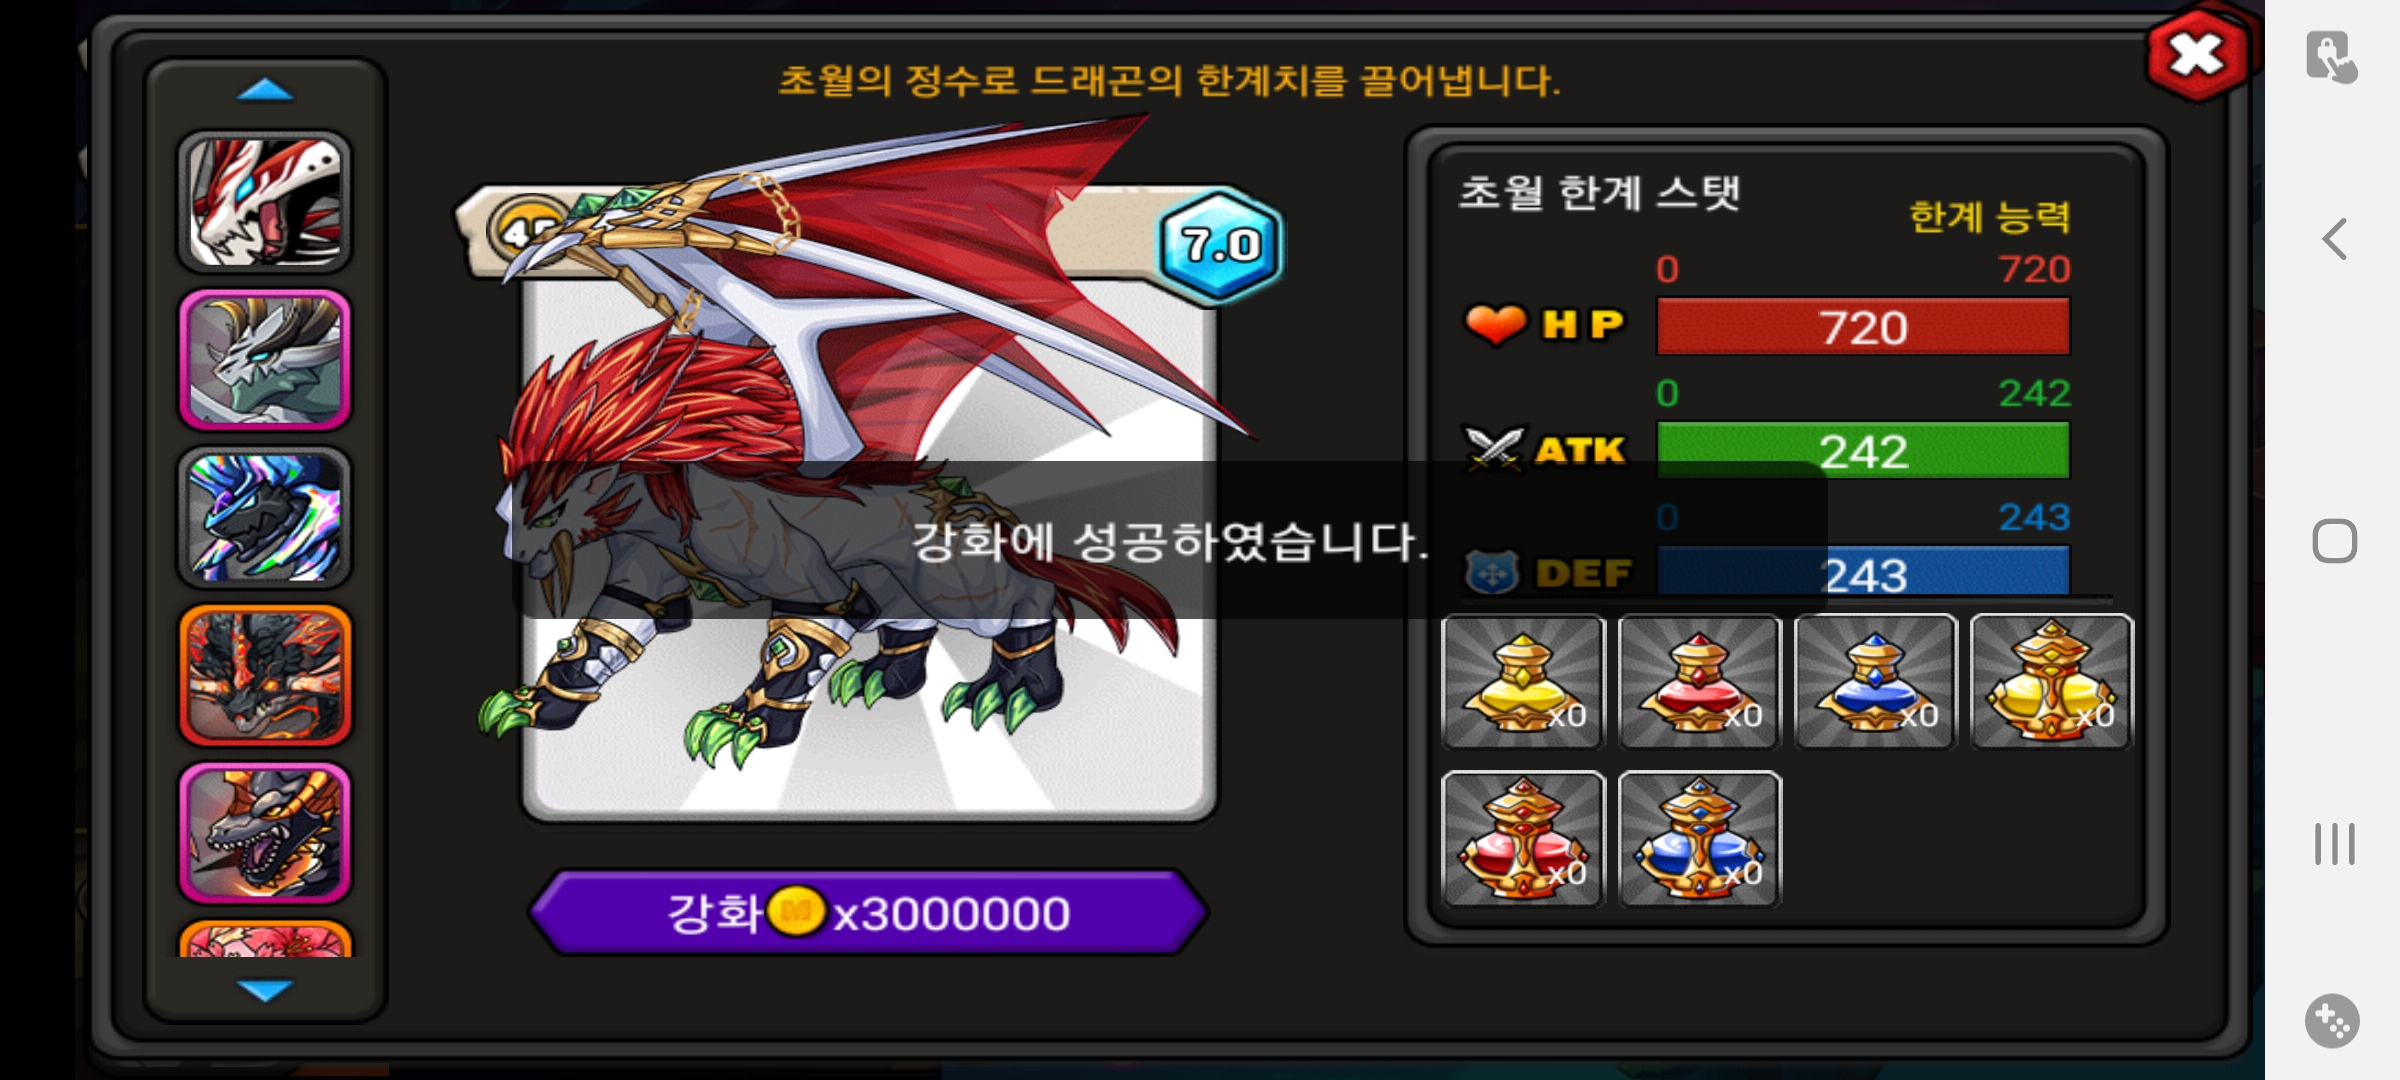Tap the red heart HP icon
This screenshot has height=1080, width=2400.
click(x=1495, y=325)
